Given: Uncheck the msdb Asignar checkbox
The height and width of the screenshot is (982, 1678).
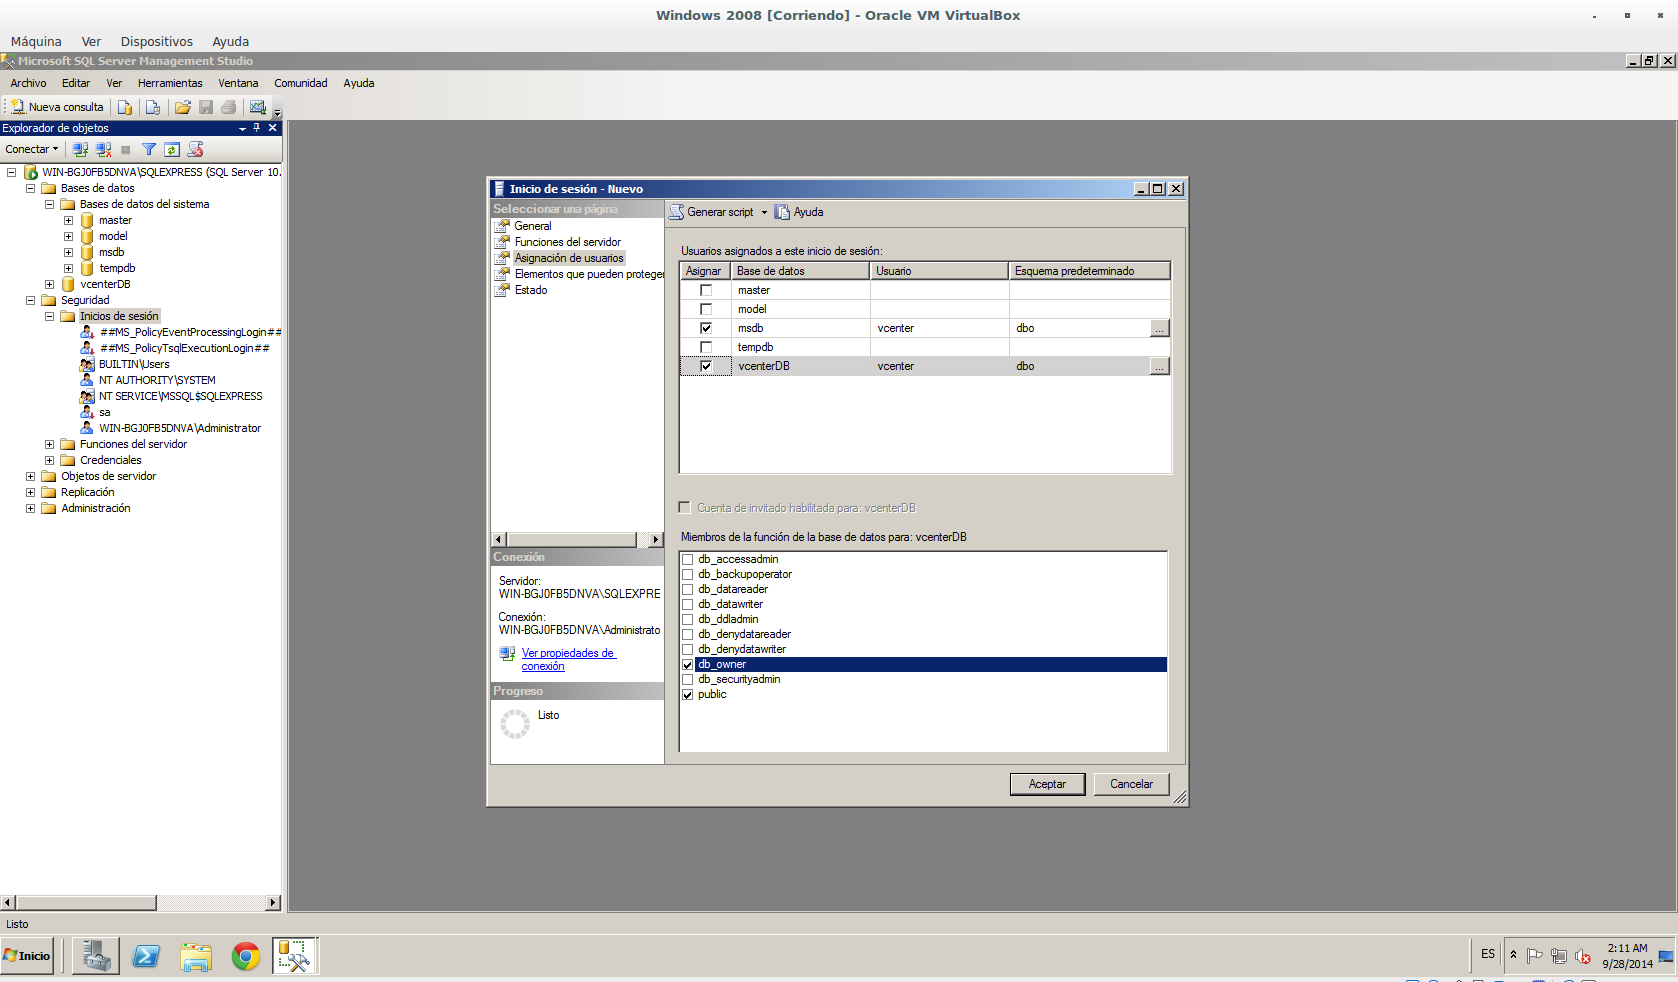Looking at the screenshot, I should (x=706, y=328).
